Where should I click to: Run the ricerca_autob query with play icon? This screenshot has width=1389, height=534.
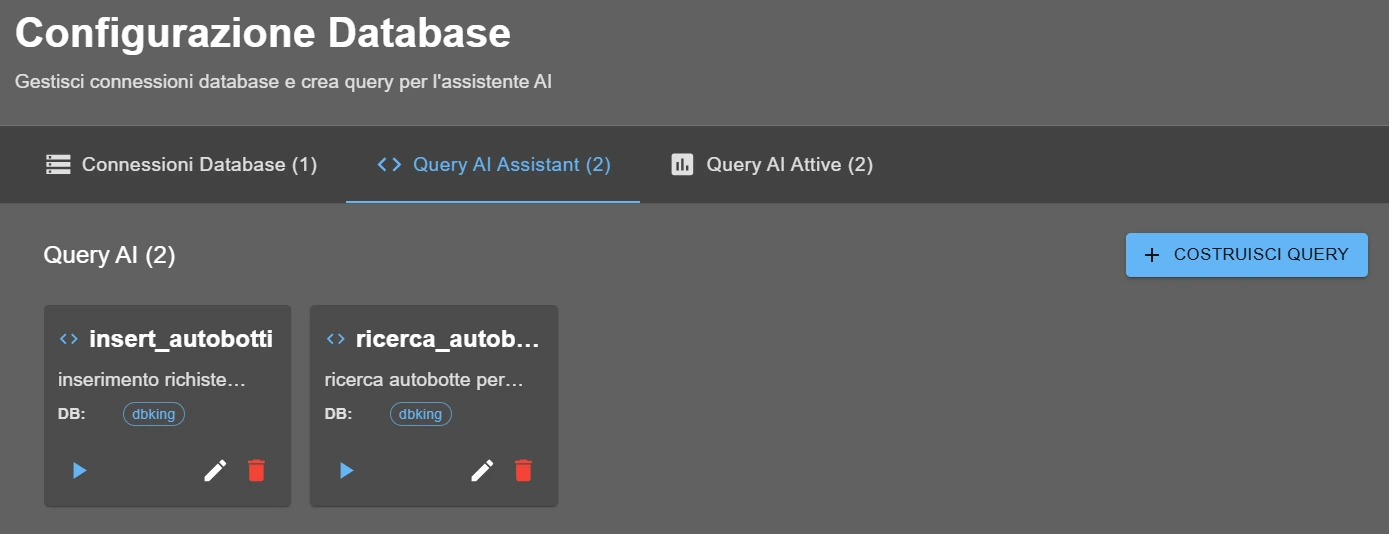[x=347, y=470]
